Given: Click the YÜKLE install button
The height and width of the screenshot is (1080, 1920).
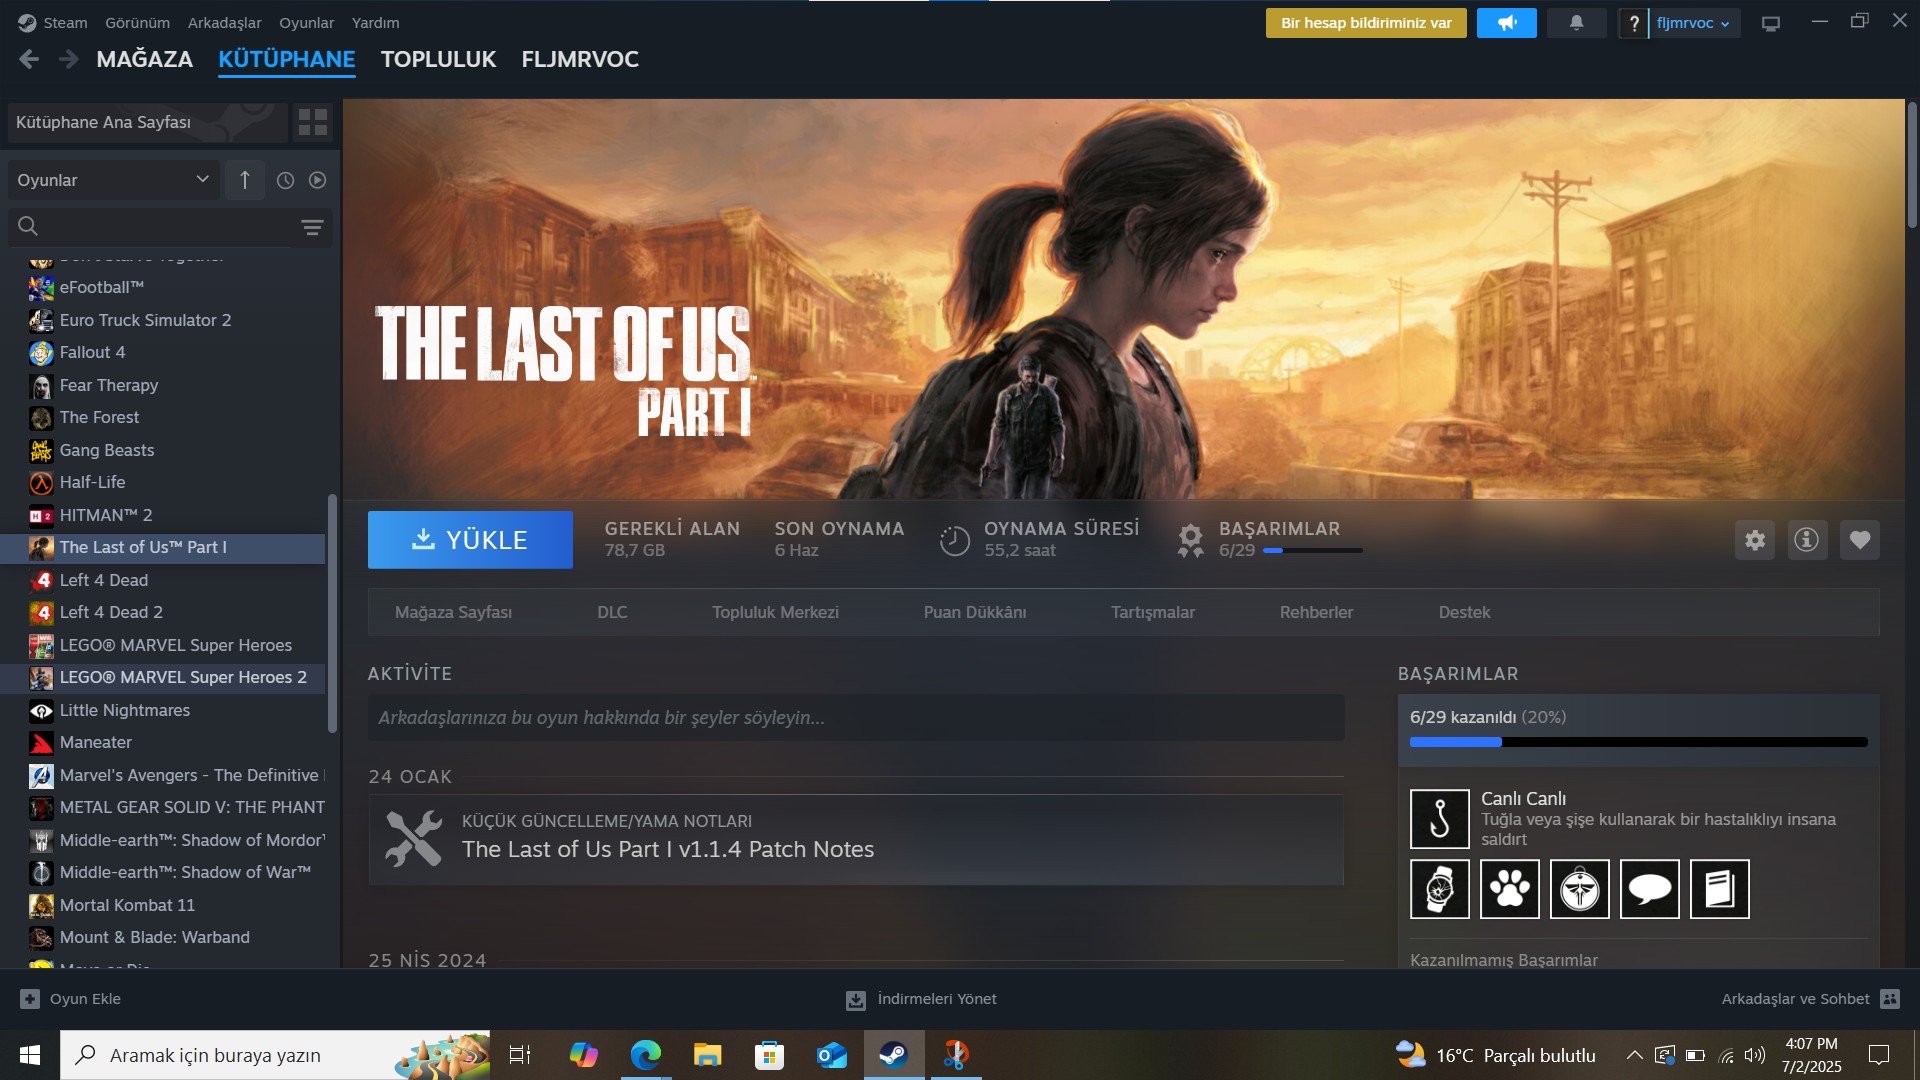Looking at the screenshot, I should (470, 540).
